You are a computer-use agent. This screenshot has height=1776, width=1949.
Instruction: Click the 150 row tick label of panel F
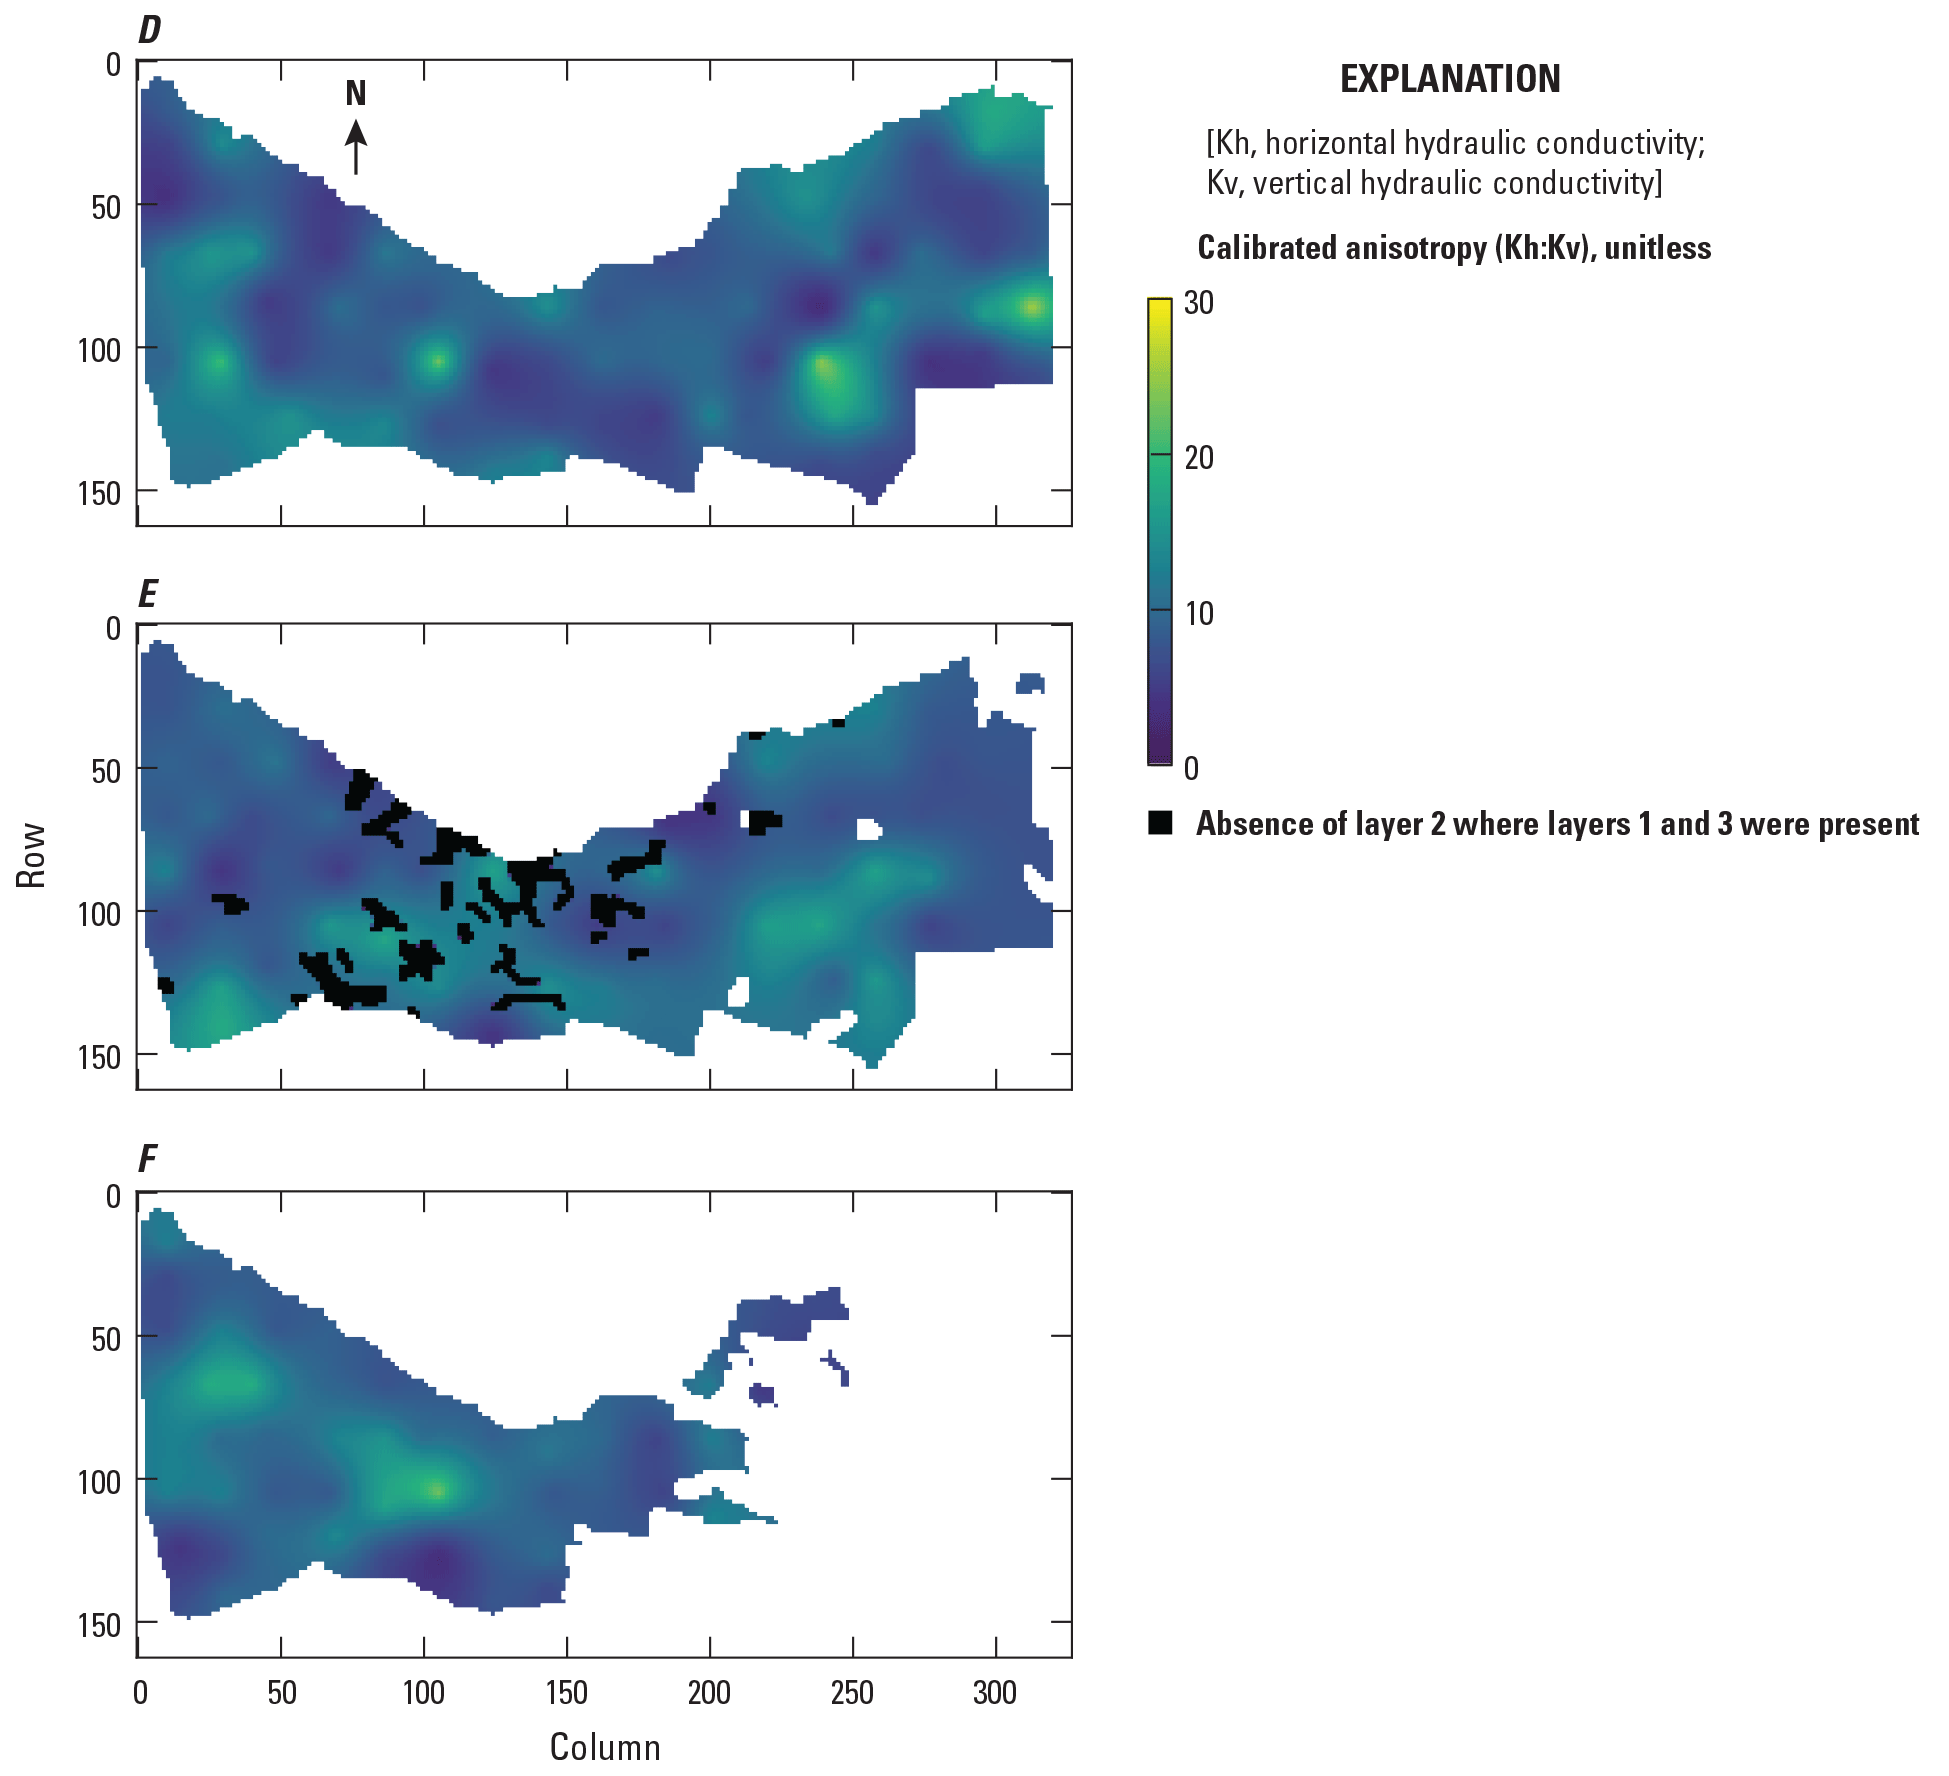click(99, 1625)
